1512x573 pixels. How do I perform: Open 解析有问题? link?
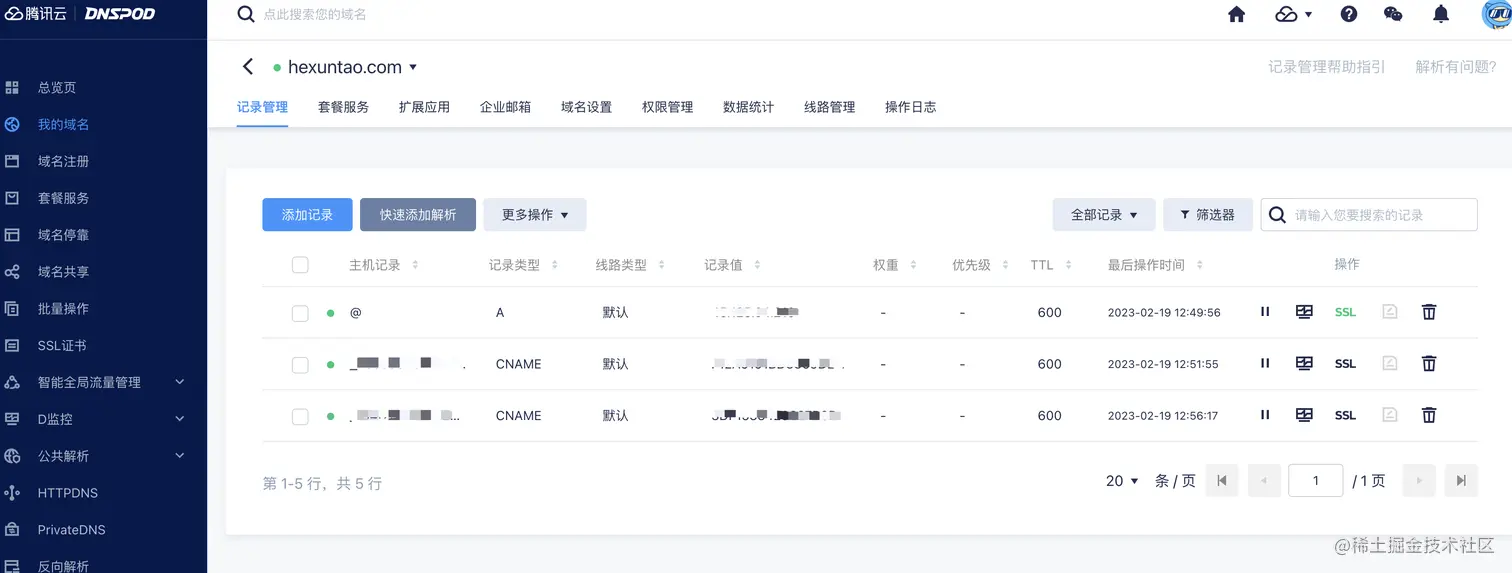click(1456, 67)
